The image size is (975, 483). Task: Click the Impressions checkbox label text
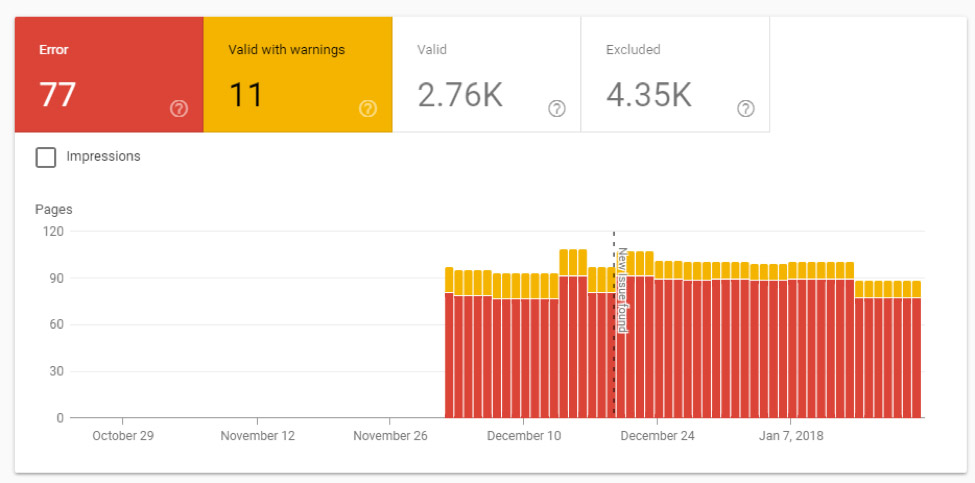point(103,157)
